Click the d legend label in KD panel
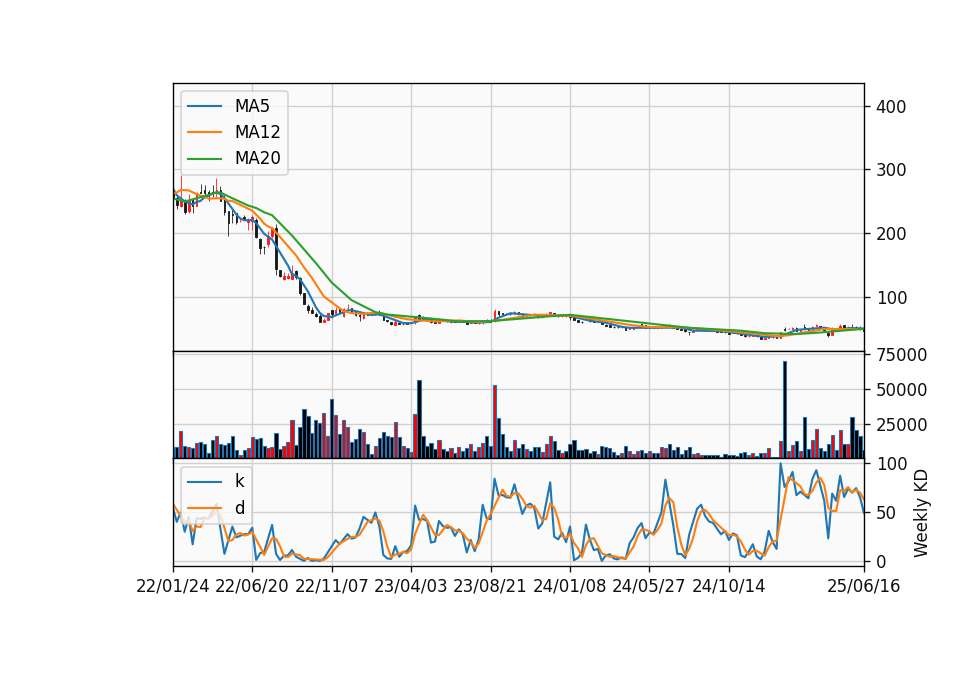 click(x=239, y=508)
